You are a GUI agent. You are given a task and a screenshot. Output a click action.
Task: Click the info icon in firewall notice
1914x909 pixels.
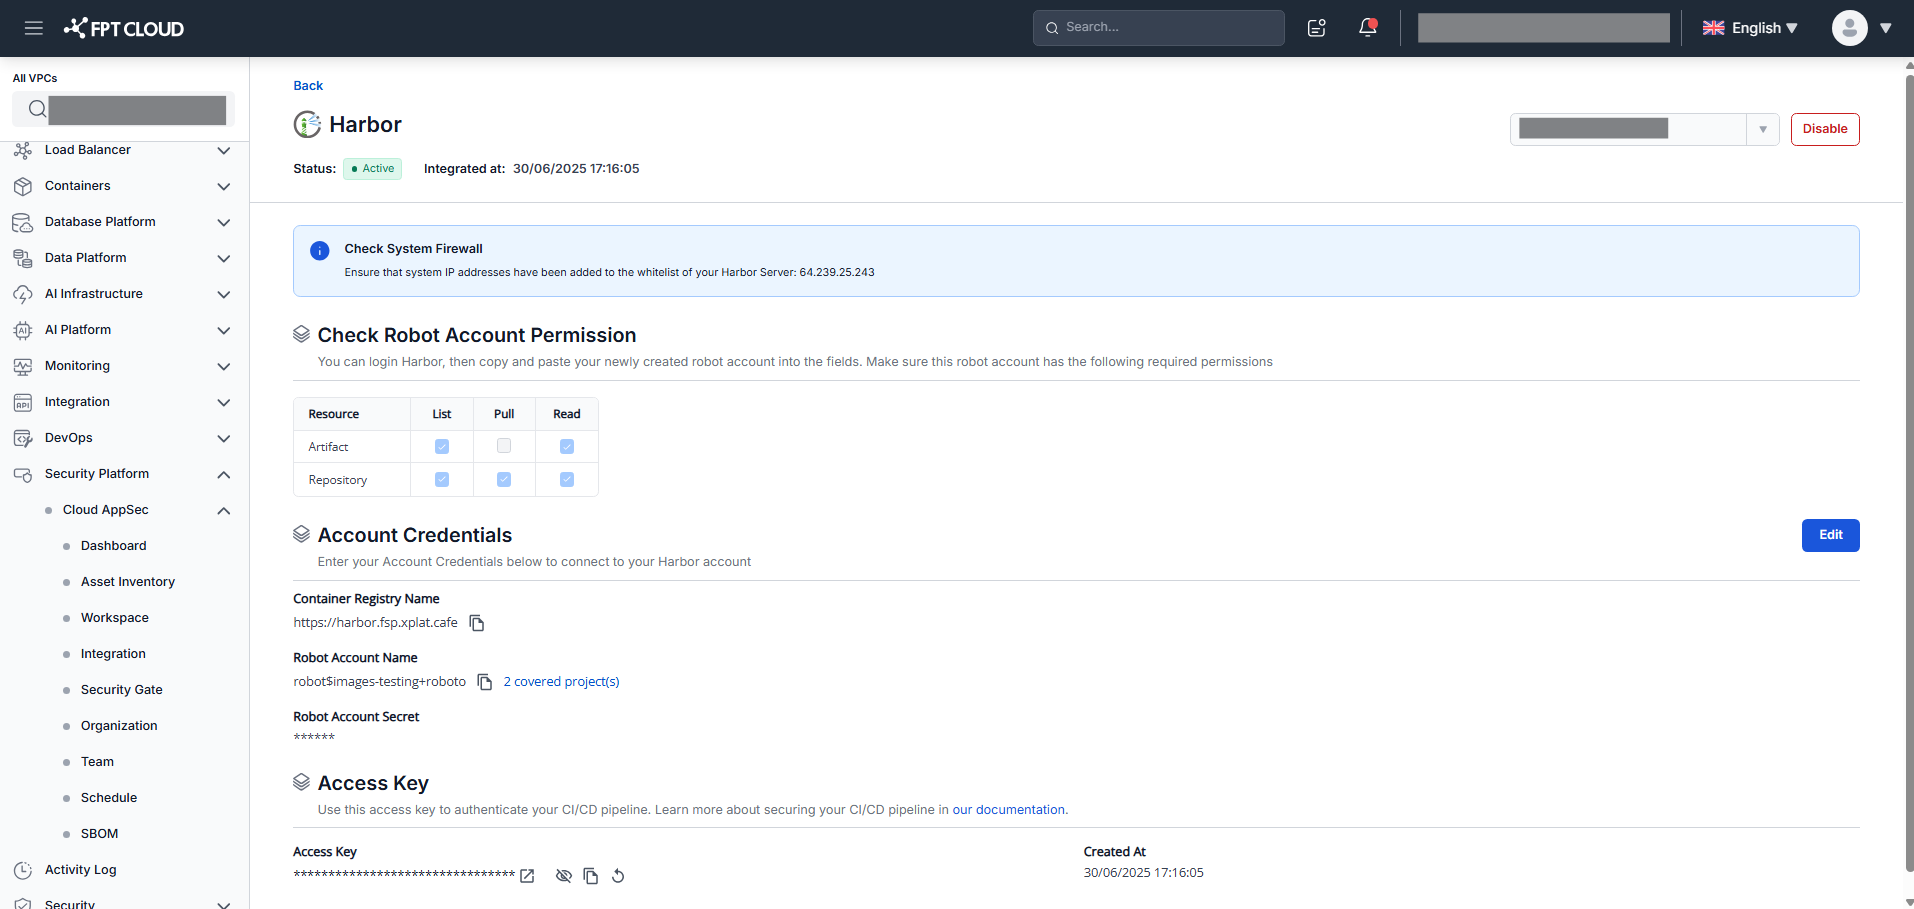pyautogui.click(x=320, y=251)
